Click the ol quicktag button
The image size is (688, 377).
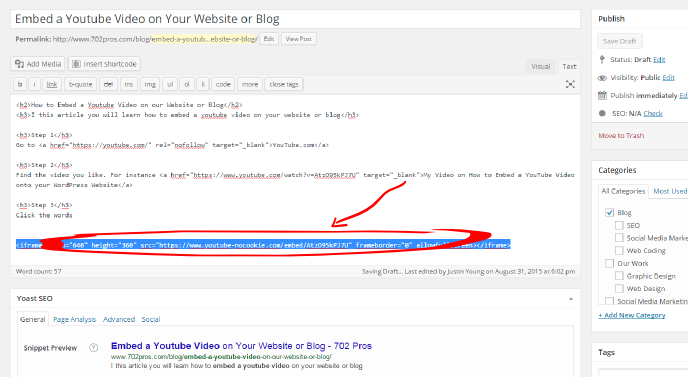click(x=186, y=84)
